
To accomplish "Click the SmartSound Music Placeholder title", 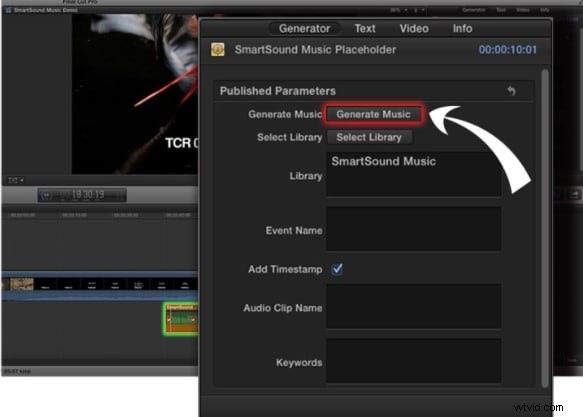I will [x=315, y=50].
